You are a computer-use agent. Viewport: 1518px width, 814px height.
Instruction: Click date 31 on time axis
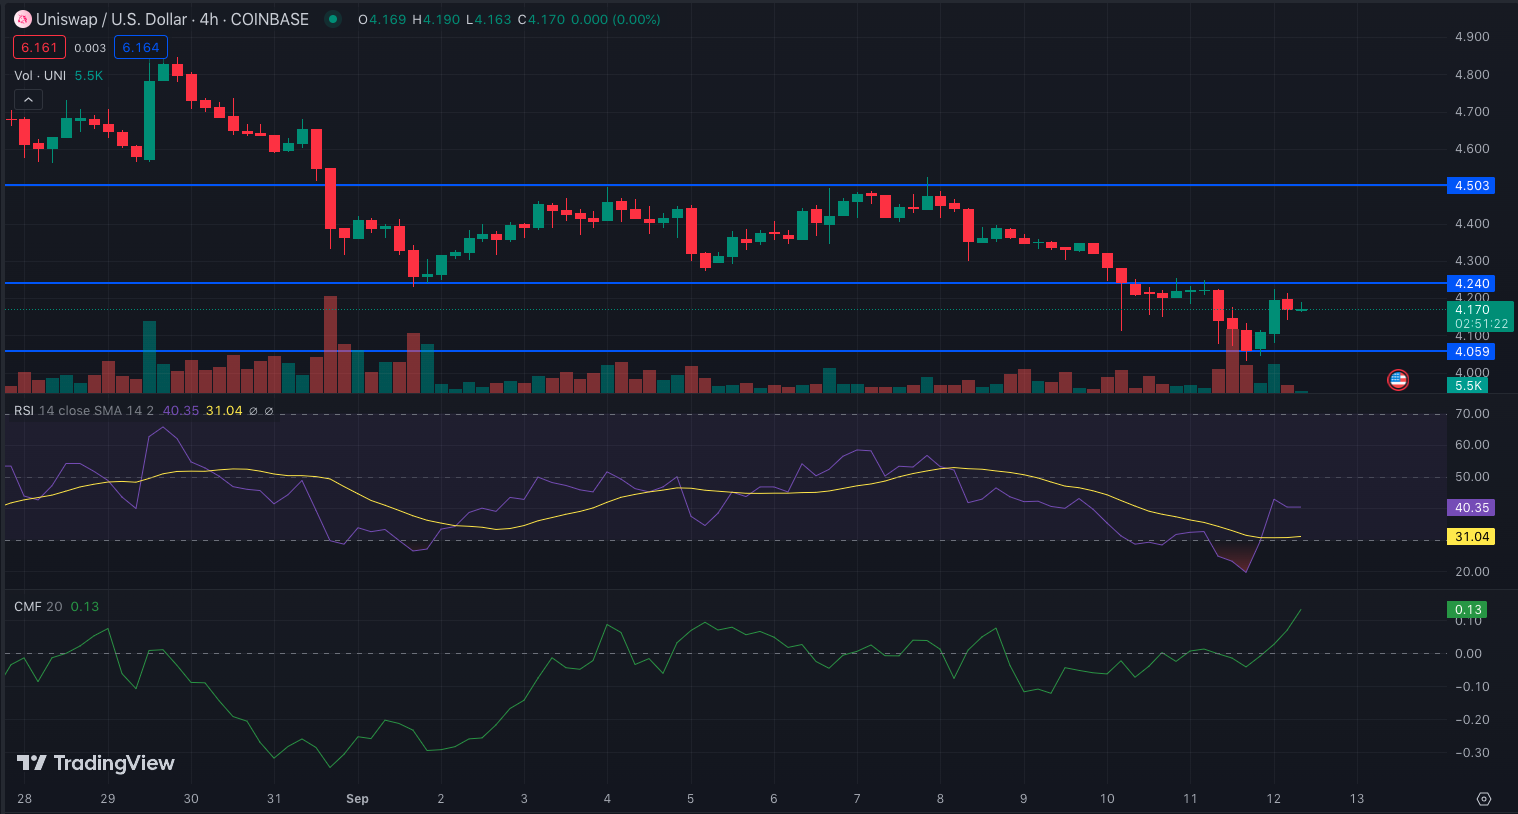pyautogui.click(x=274, y=799)
